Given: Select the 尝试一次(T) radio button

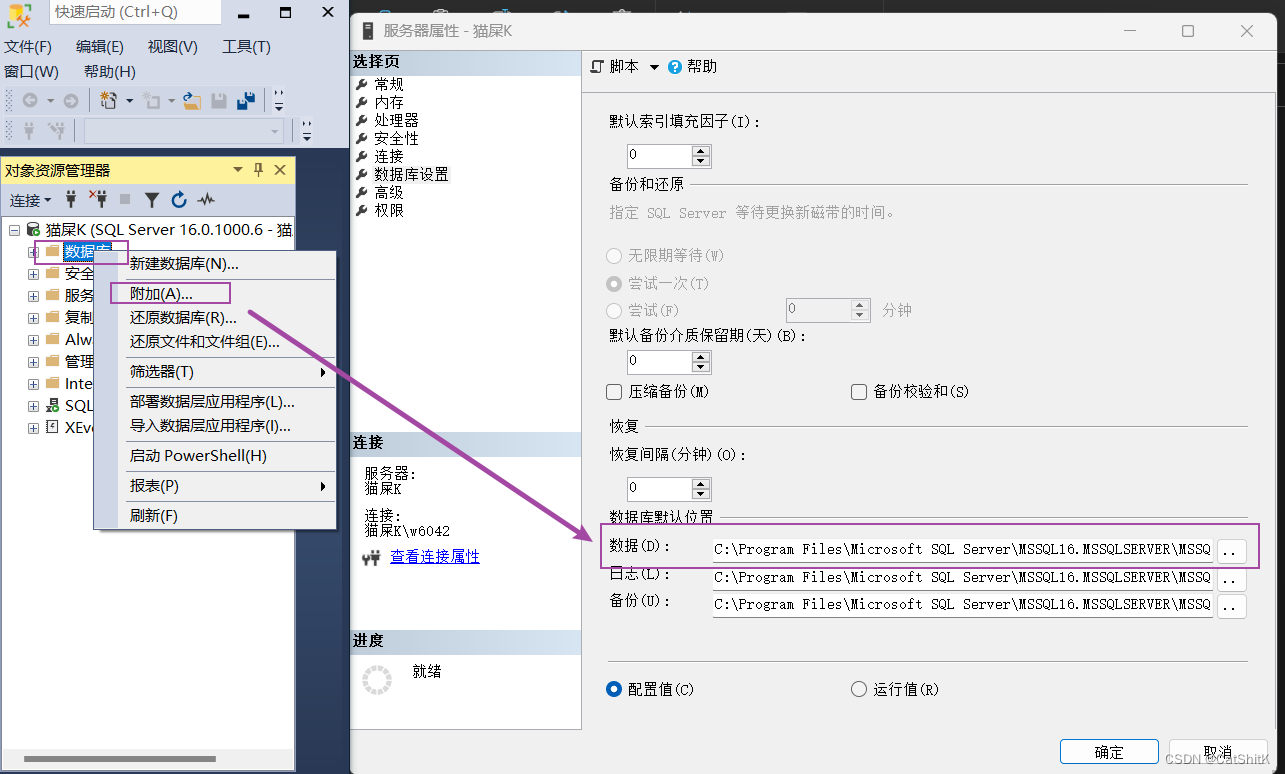Looking at the screenshot, I should (614, 284).
